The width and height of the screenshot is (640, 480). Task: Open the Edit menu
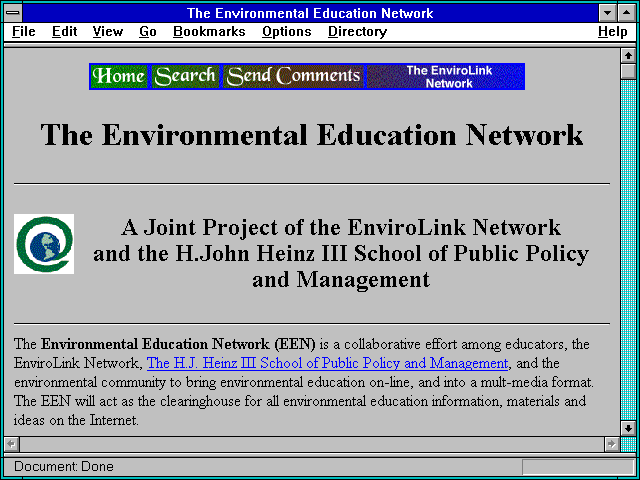pos(64,32)
